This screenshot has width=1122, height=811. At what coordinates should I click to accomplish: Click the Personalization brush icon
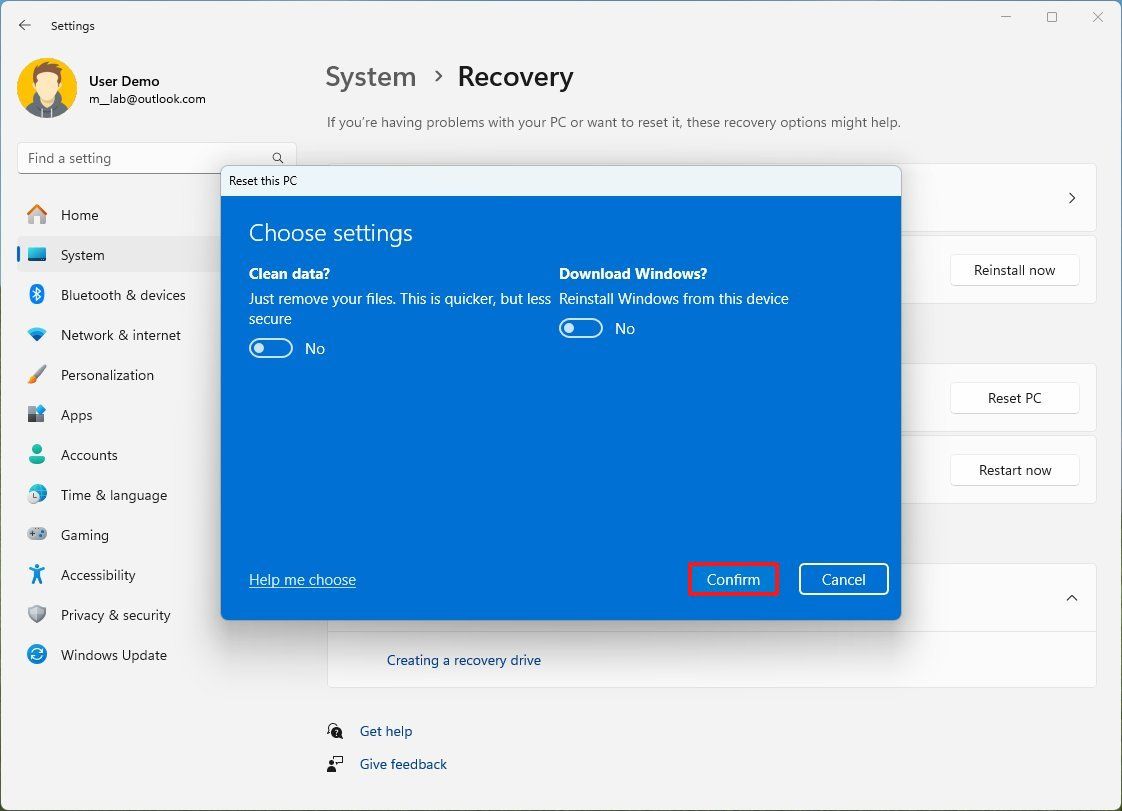37,375
